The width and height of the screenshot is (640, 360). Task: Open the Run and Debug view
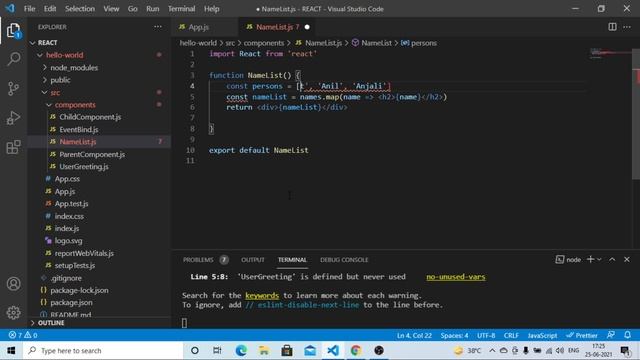[13, 118]
